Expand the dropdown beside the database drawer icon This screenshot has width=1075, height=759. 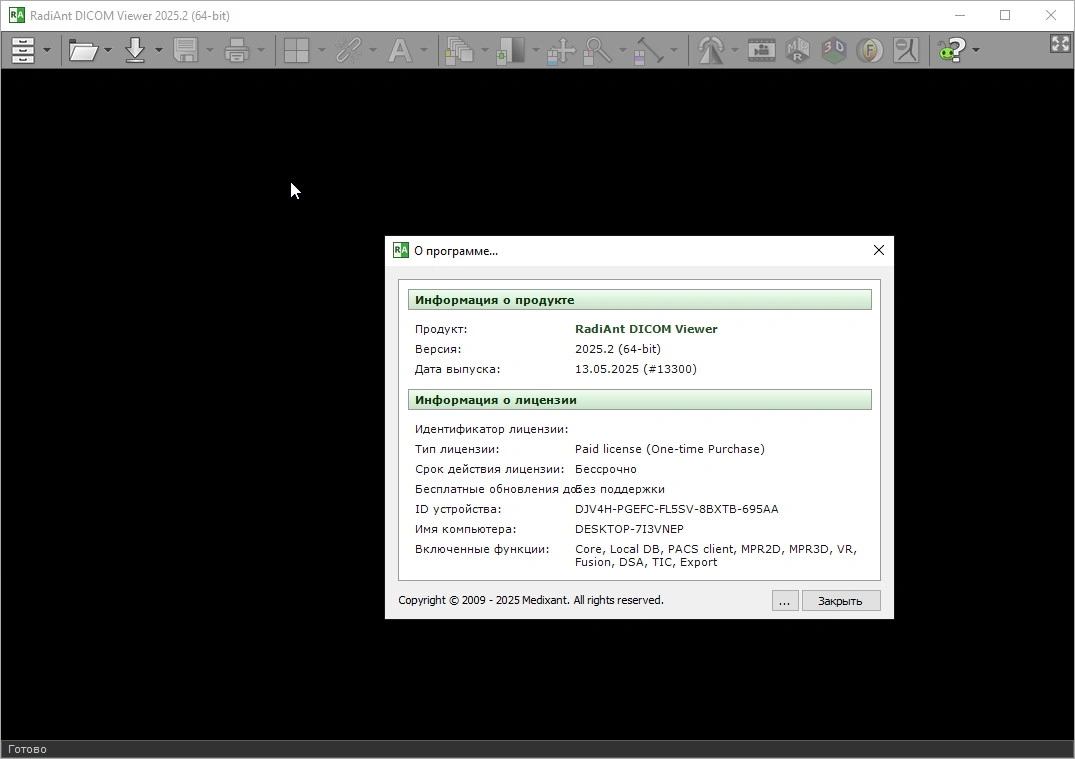pos(47,50)
